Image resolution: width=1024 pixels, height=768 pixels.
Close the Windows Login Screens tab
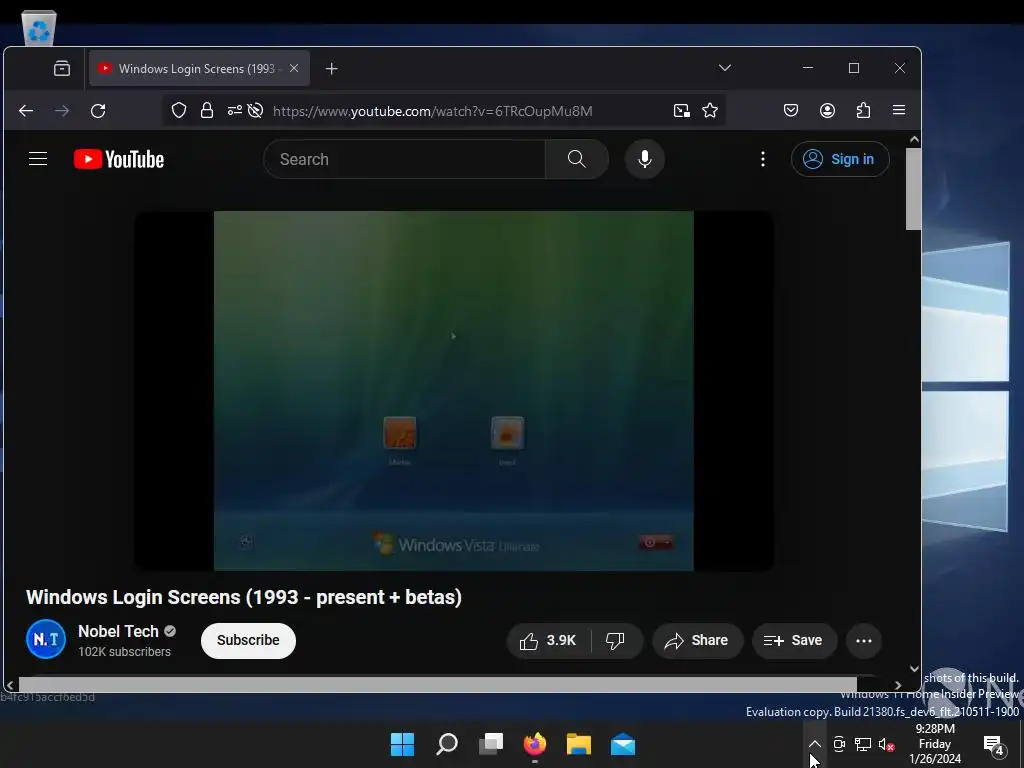(x=294, y=69)
